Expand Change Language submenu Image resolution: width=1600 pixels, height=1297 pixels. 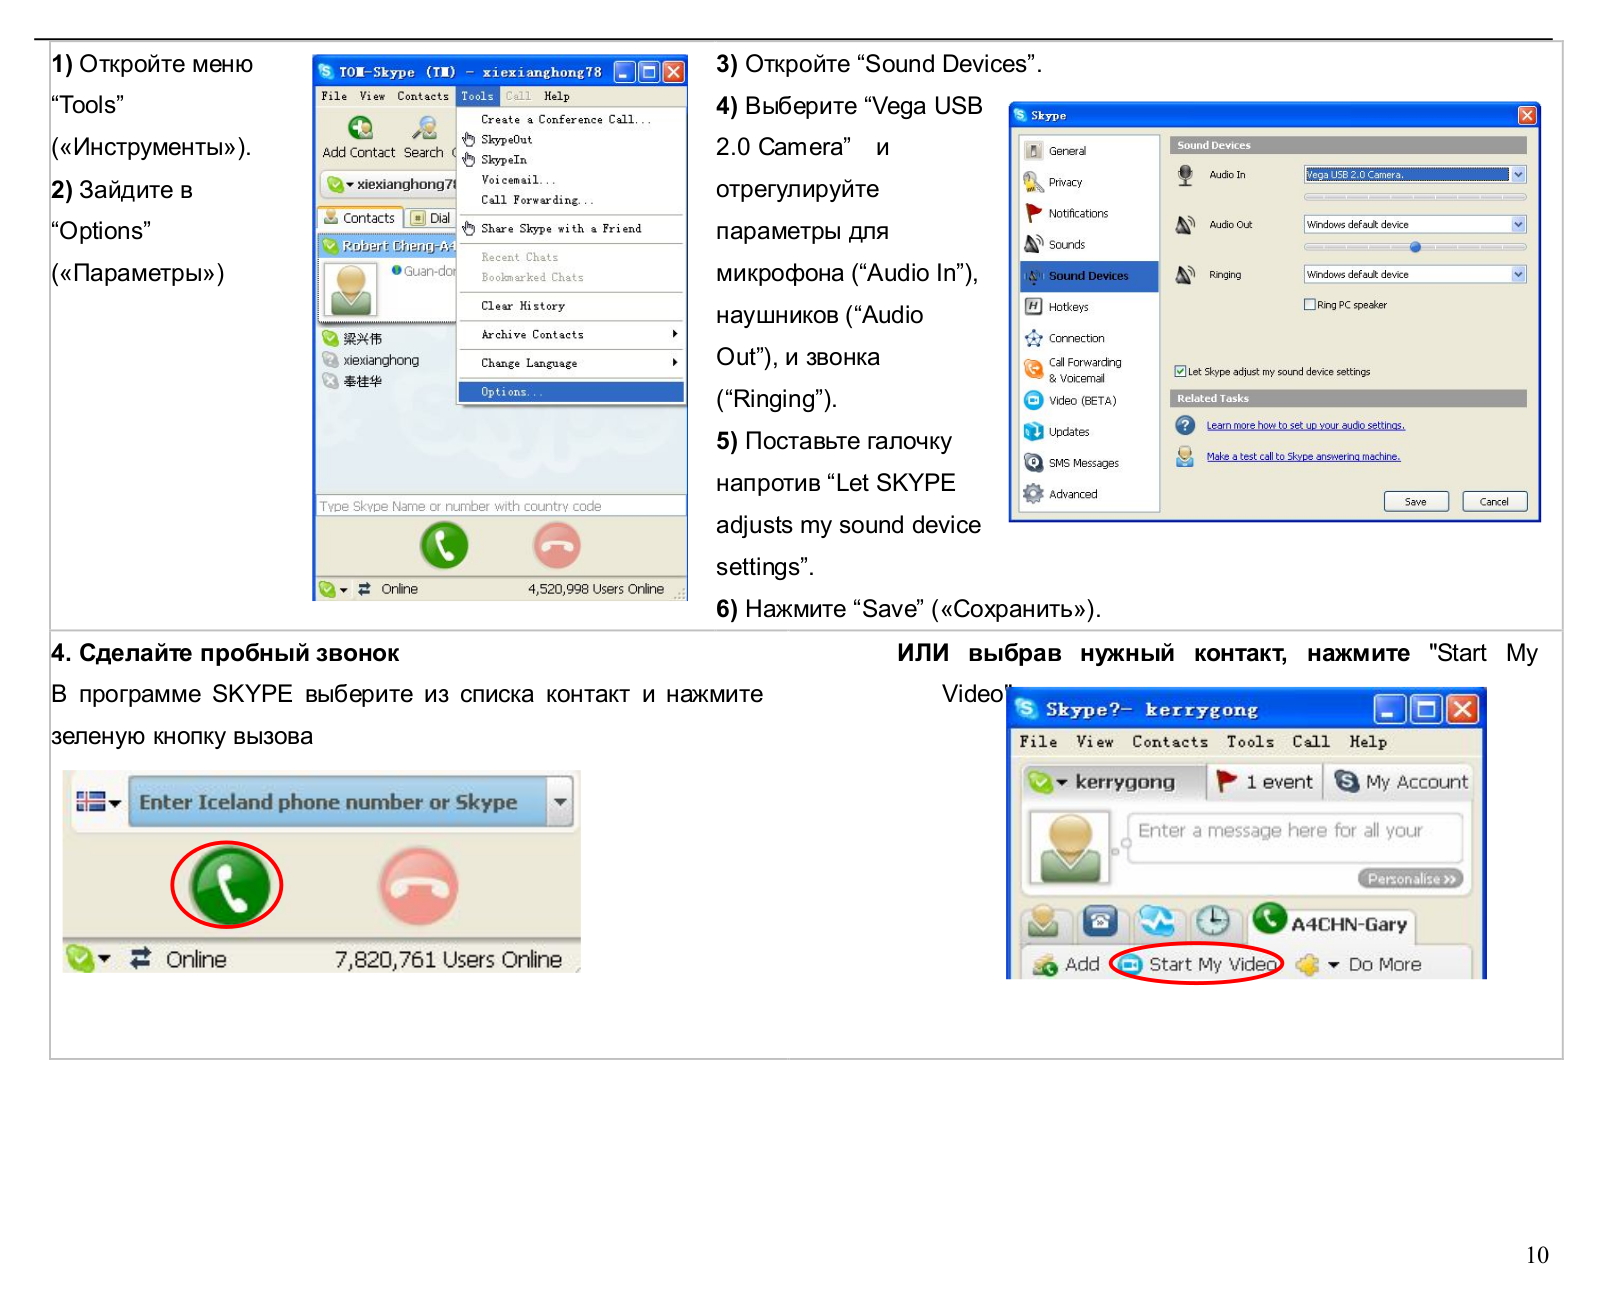point(570,364)
